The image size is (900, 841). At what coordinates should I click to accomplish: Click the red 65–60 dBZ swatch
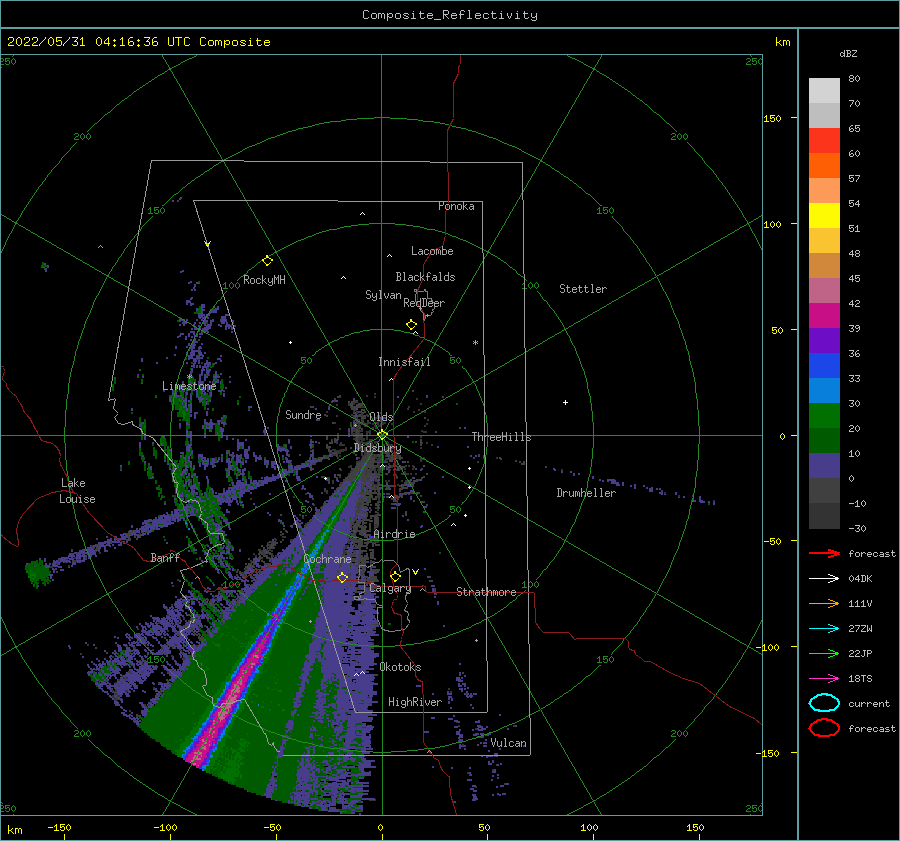pyautogui.click(x=824, y=141)
